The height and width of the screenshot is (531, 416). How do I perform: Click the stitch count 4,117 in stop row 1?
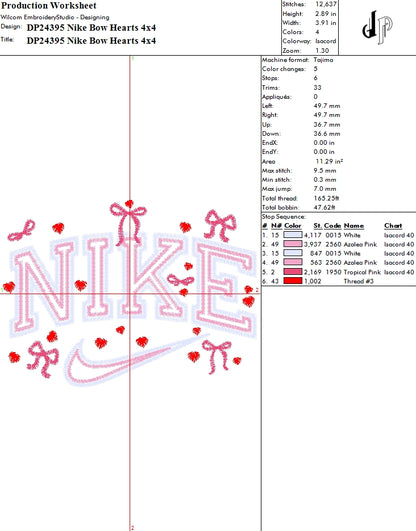tap(312, 235)
